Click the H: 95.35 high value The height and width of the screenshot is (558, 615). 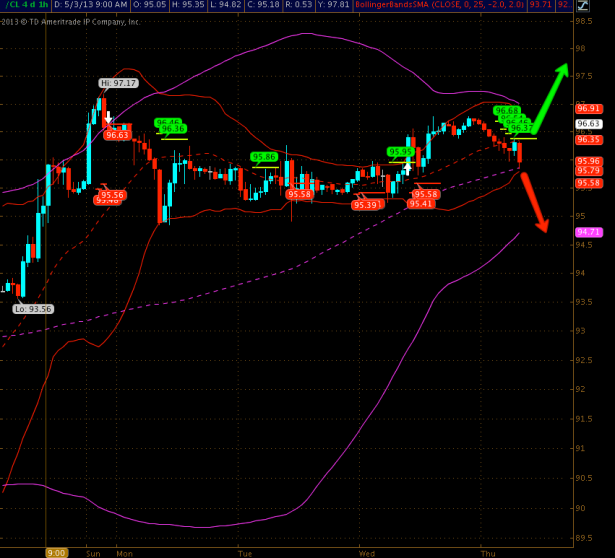(188, 5)
